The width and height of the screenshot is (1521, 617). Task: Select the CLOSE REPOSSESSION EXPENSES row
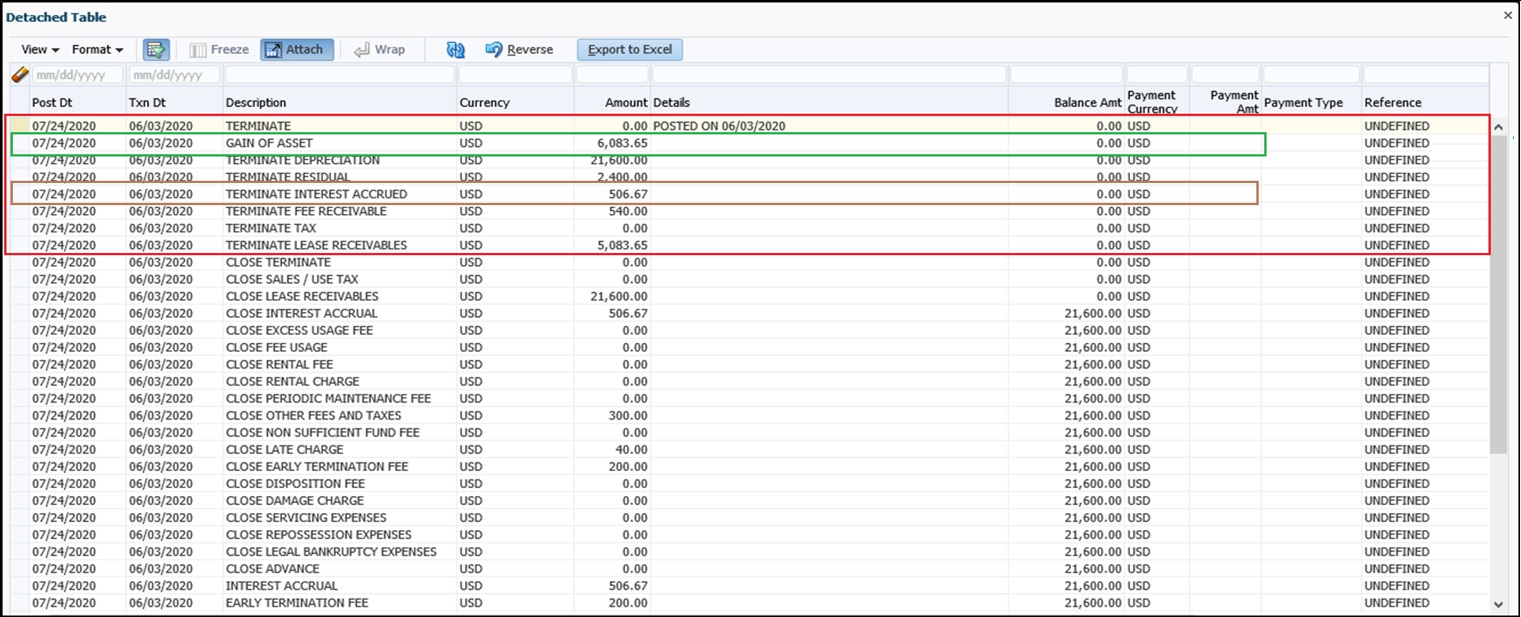[749, 534]
